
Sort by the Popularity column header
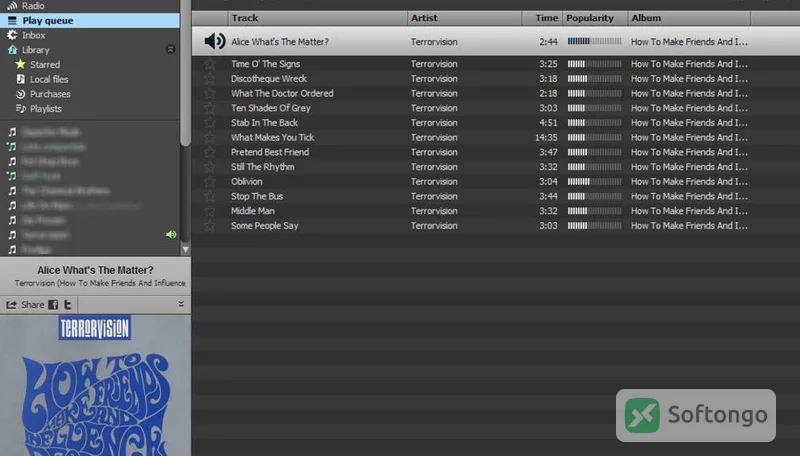(595, 18)
